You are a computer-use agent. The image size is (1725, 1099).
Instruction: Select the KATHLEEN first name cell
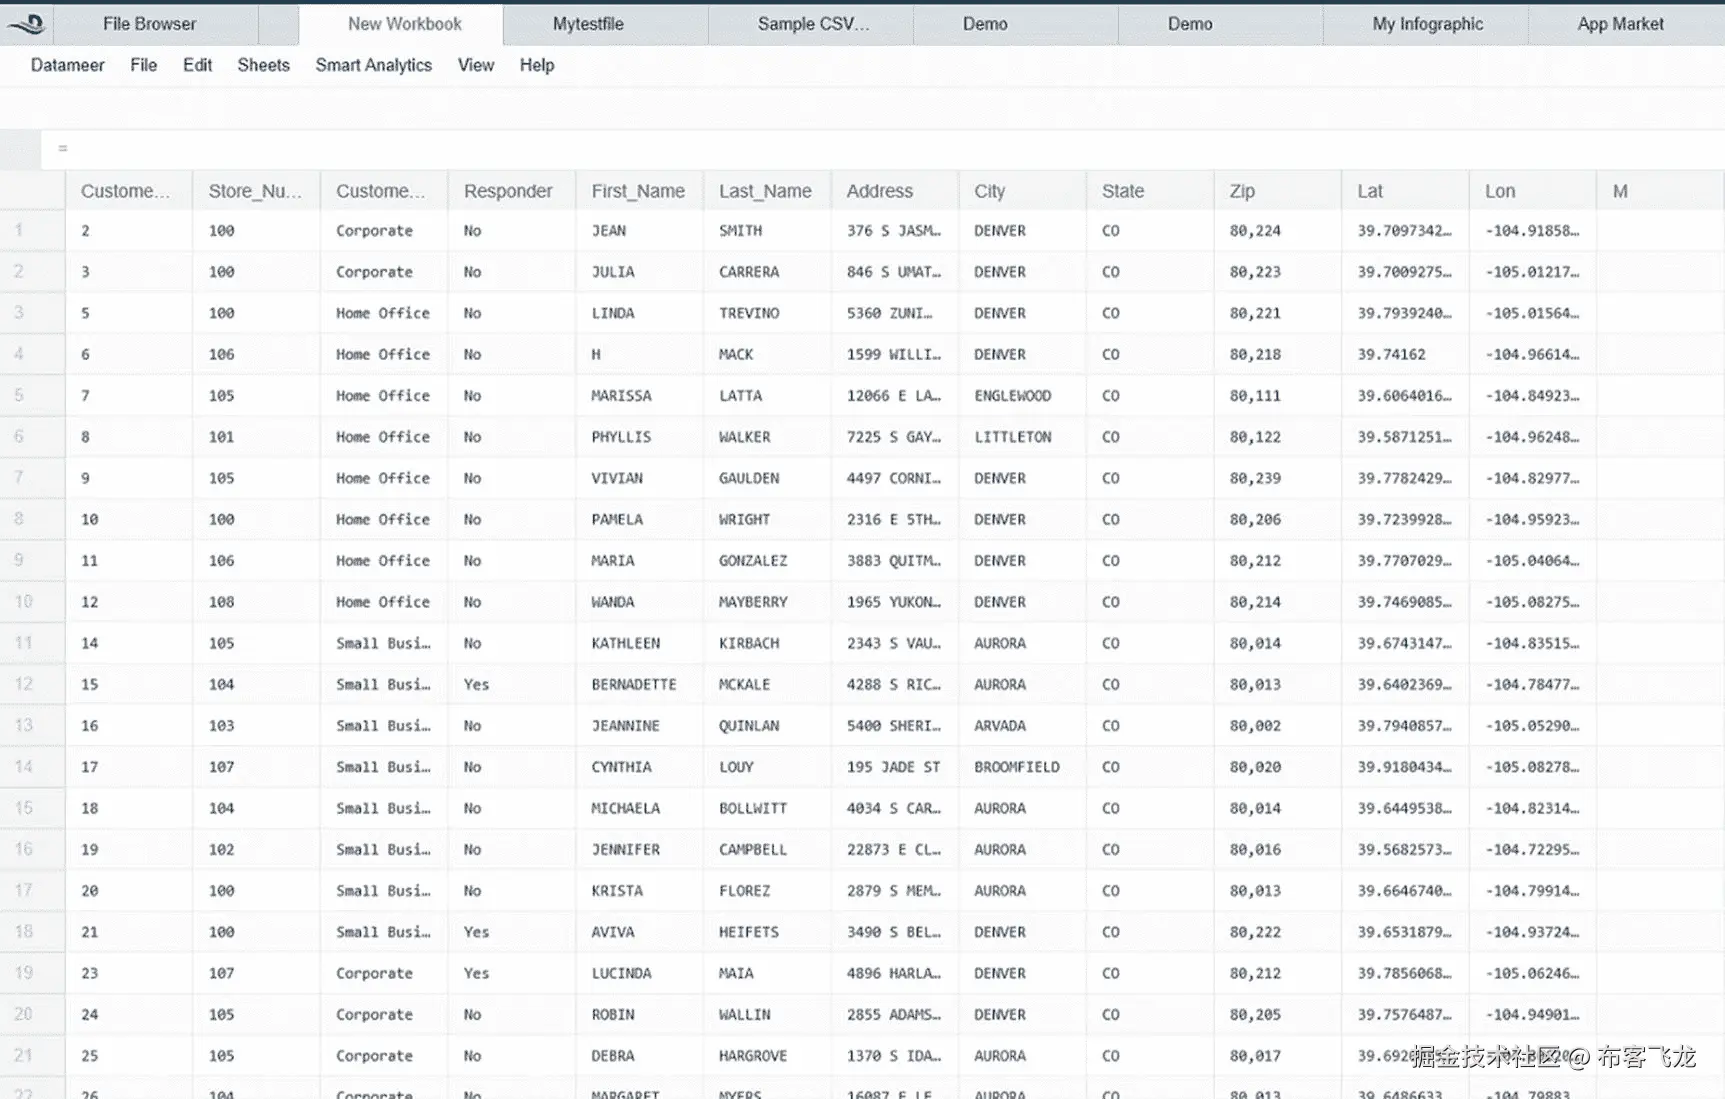pos(639,643)
